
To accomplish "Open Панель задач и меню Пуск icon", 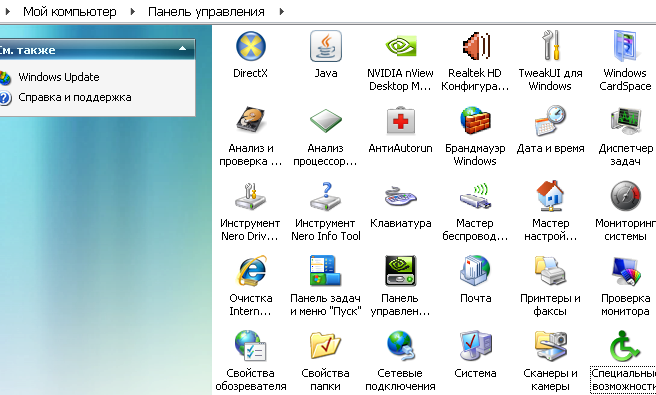I will point(325,271).
